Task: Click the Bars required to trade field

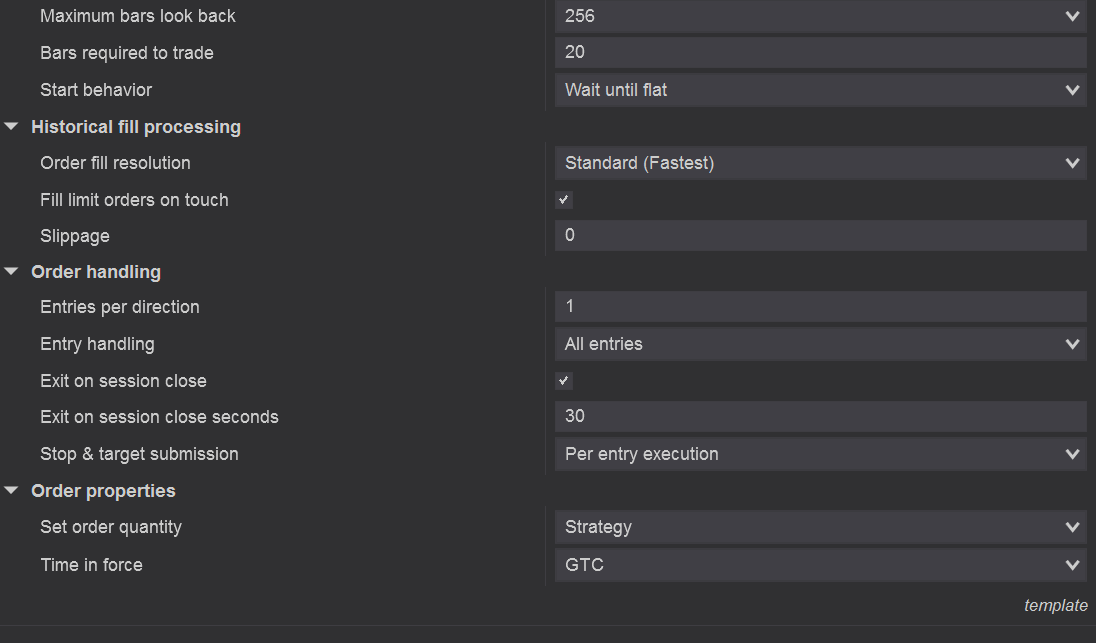Action: (820, 53)
